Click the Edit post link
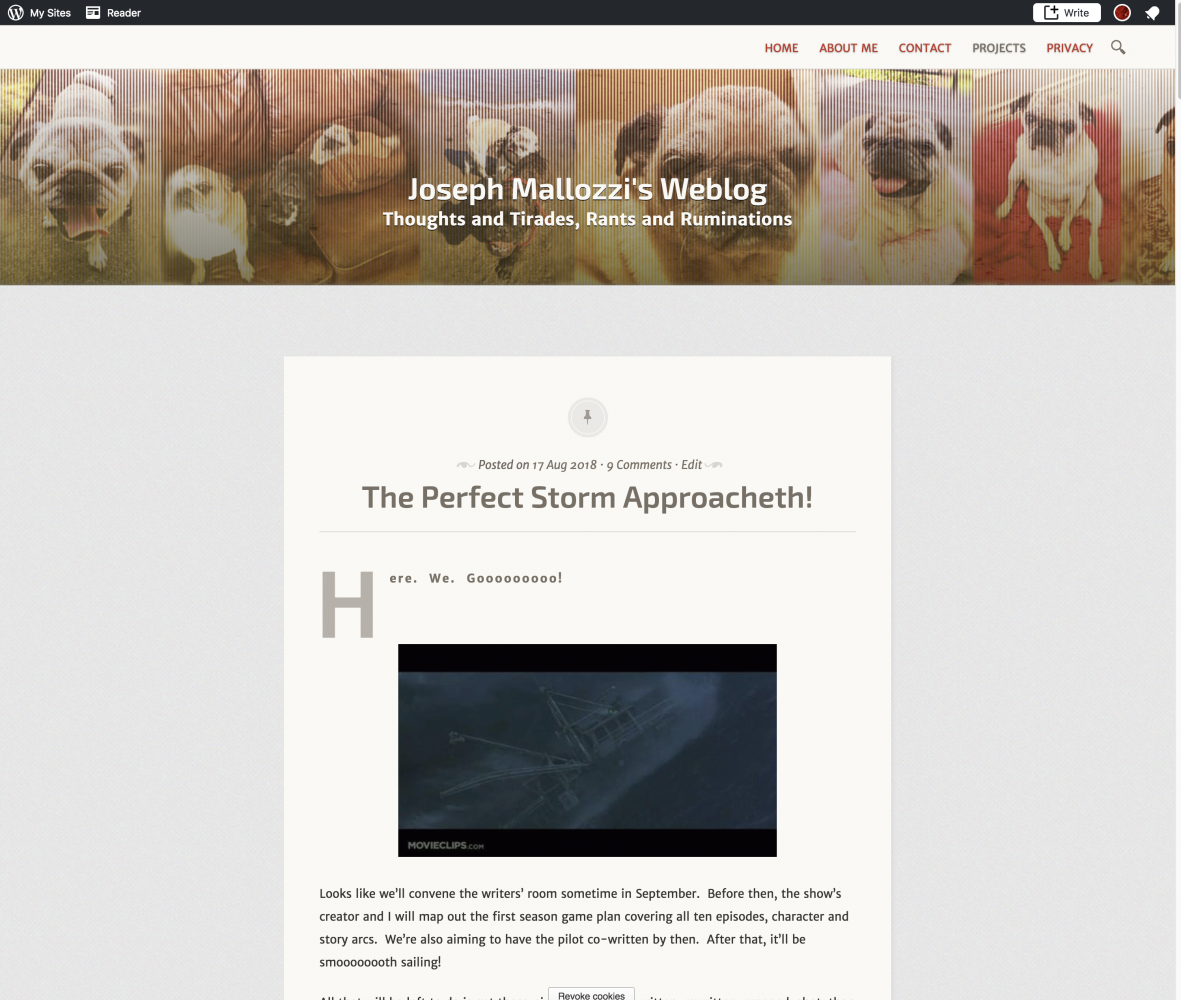 pos(691,465)
